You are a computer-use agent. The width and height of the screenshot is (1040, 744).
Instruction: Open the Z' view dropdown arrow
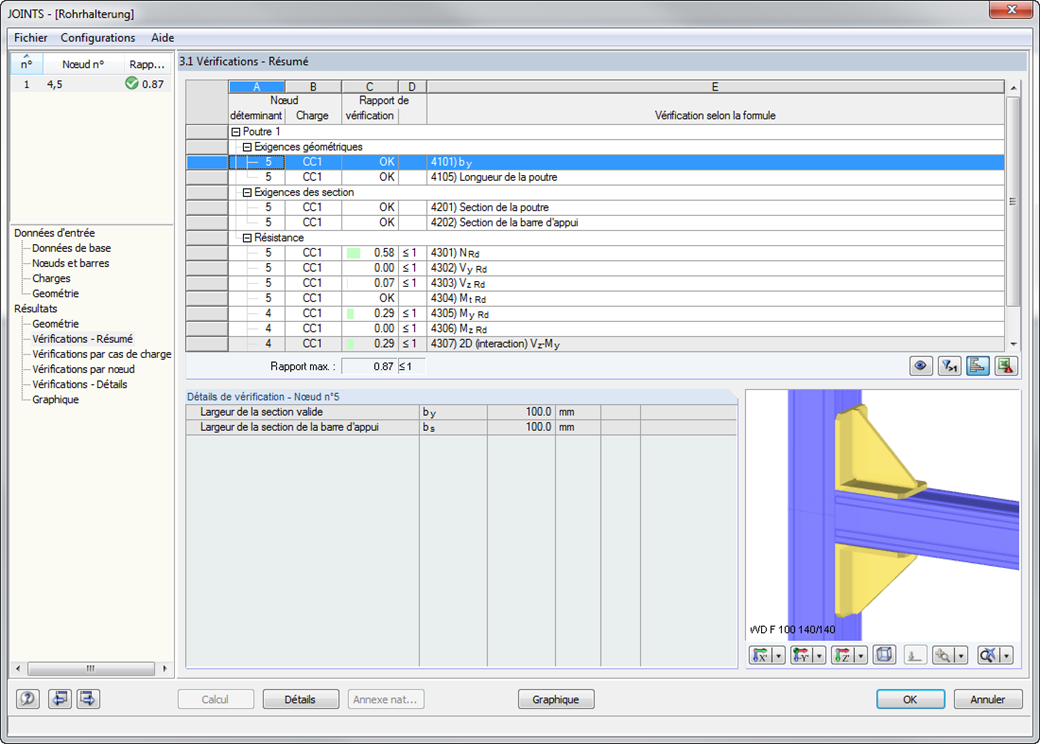click(861, 656)
